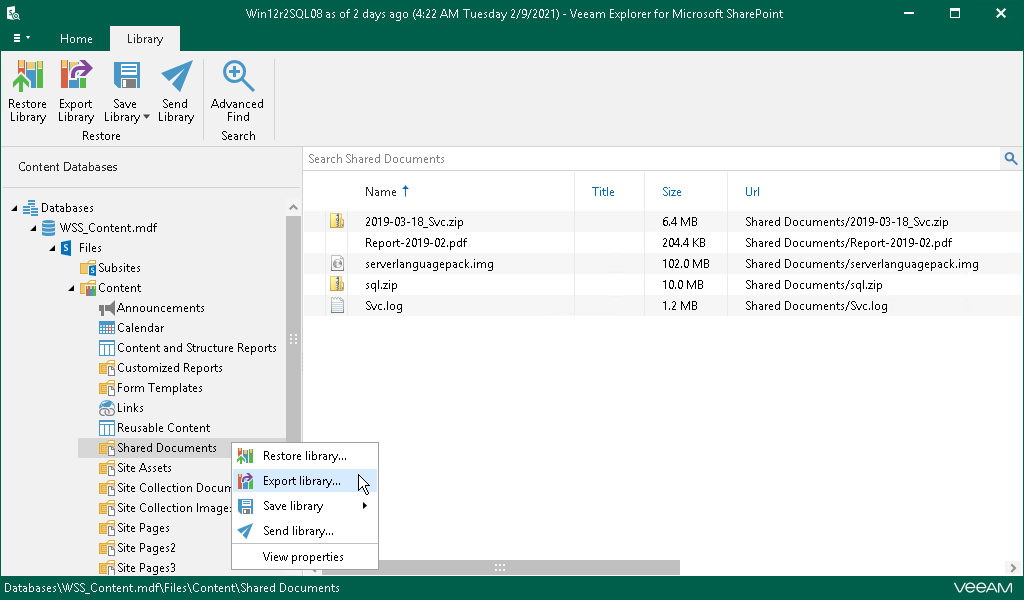Click the Name column header to sort

pos(381,192)
